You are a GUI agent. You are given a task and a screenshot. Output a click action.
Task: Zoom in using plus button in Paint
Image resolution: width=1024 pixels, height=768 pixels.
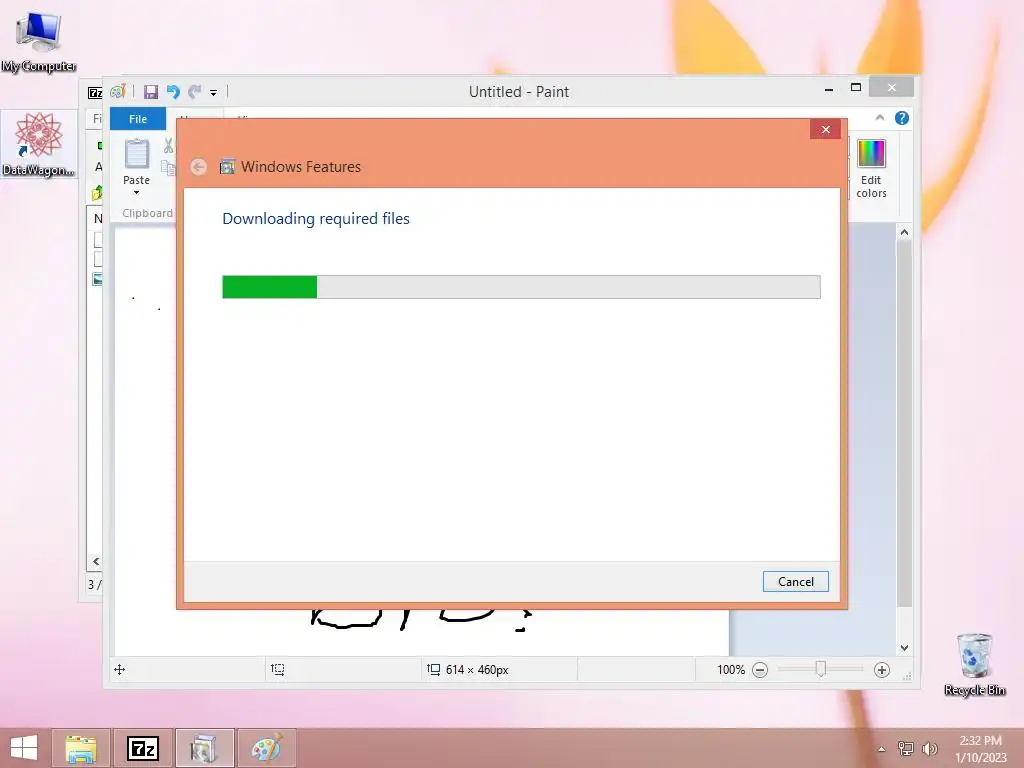point(882,670)
